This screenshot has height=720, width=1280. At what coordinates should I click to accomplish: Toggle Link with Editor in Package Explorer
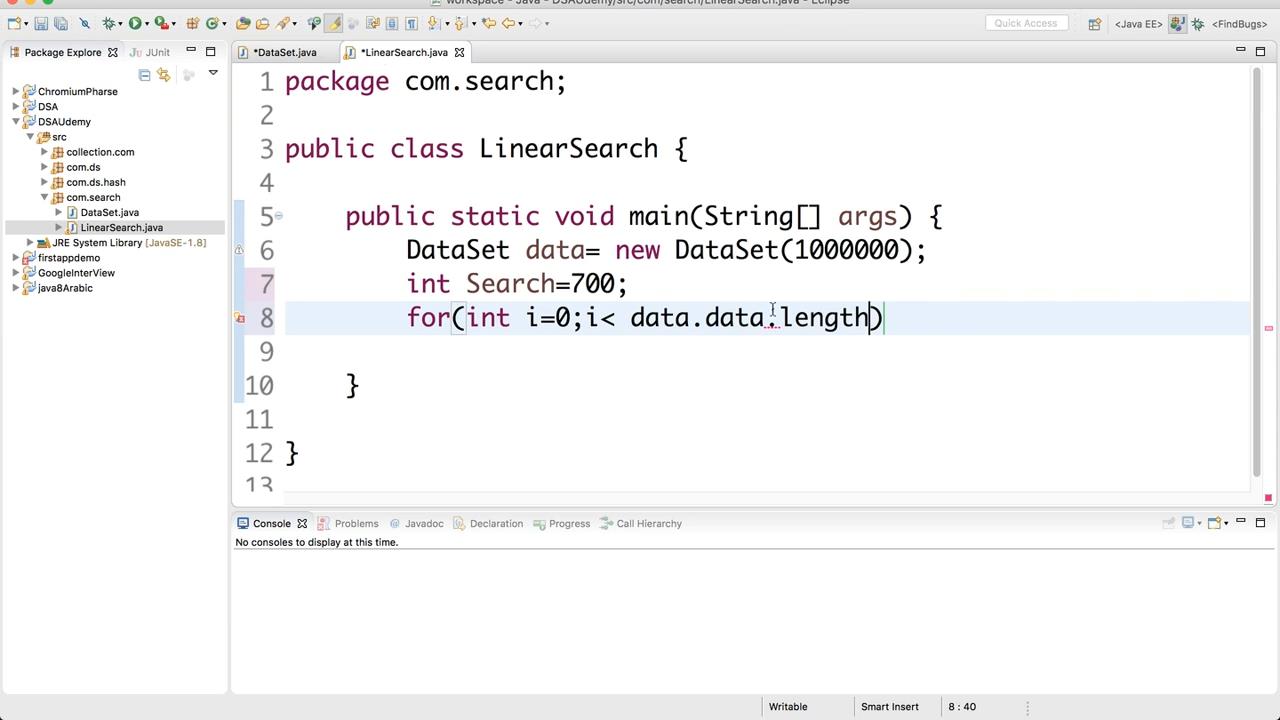click(x=164, y=75)
